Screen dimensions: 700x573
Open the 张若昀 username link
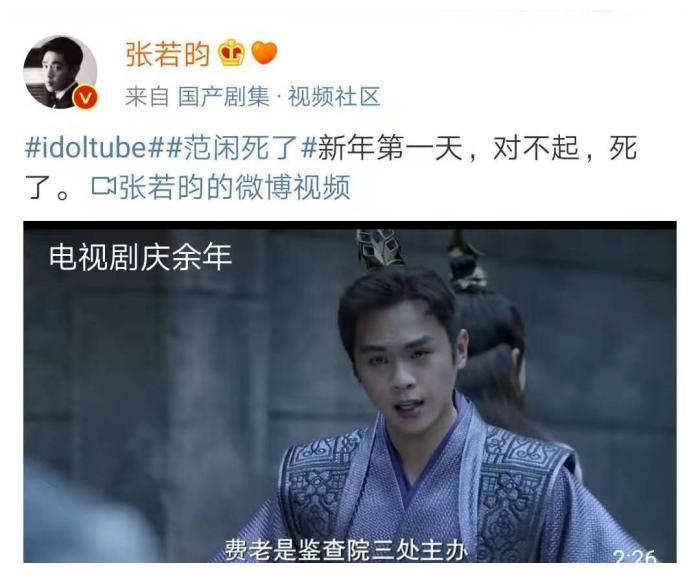click(x=167, y=54)
